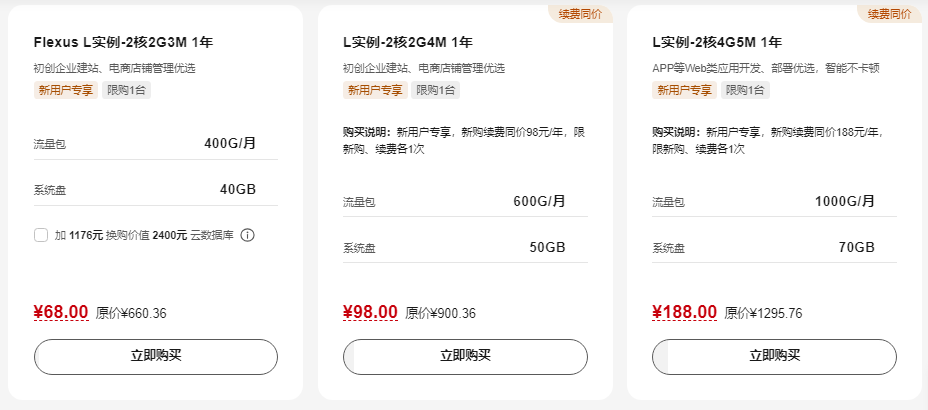Click the 续费同价 badge on the 2核4G5M card
928x410 pixels.
tap(889, 14)
